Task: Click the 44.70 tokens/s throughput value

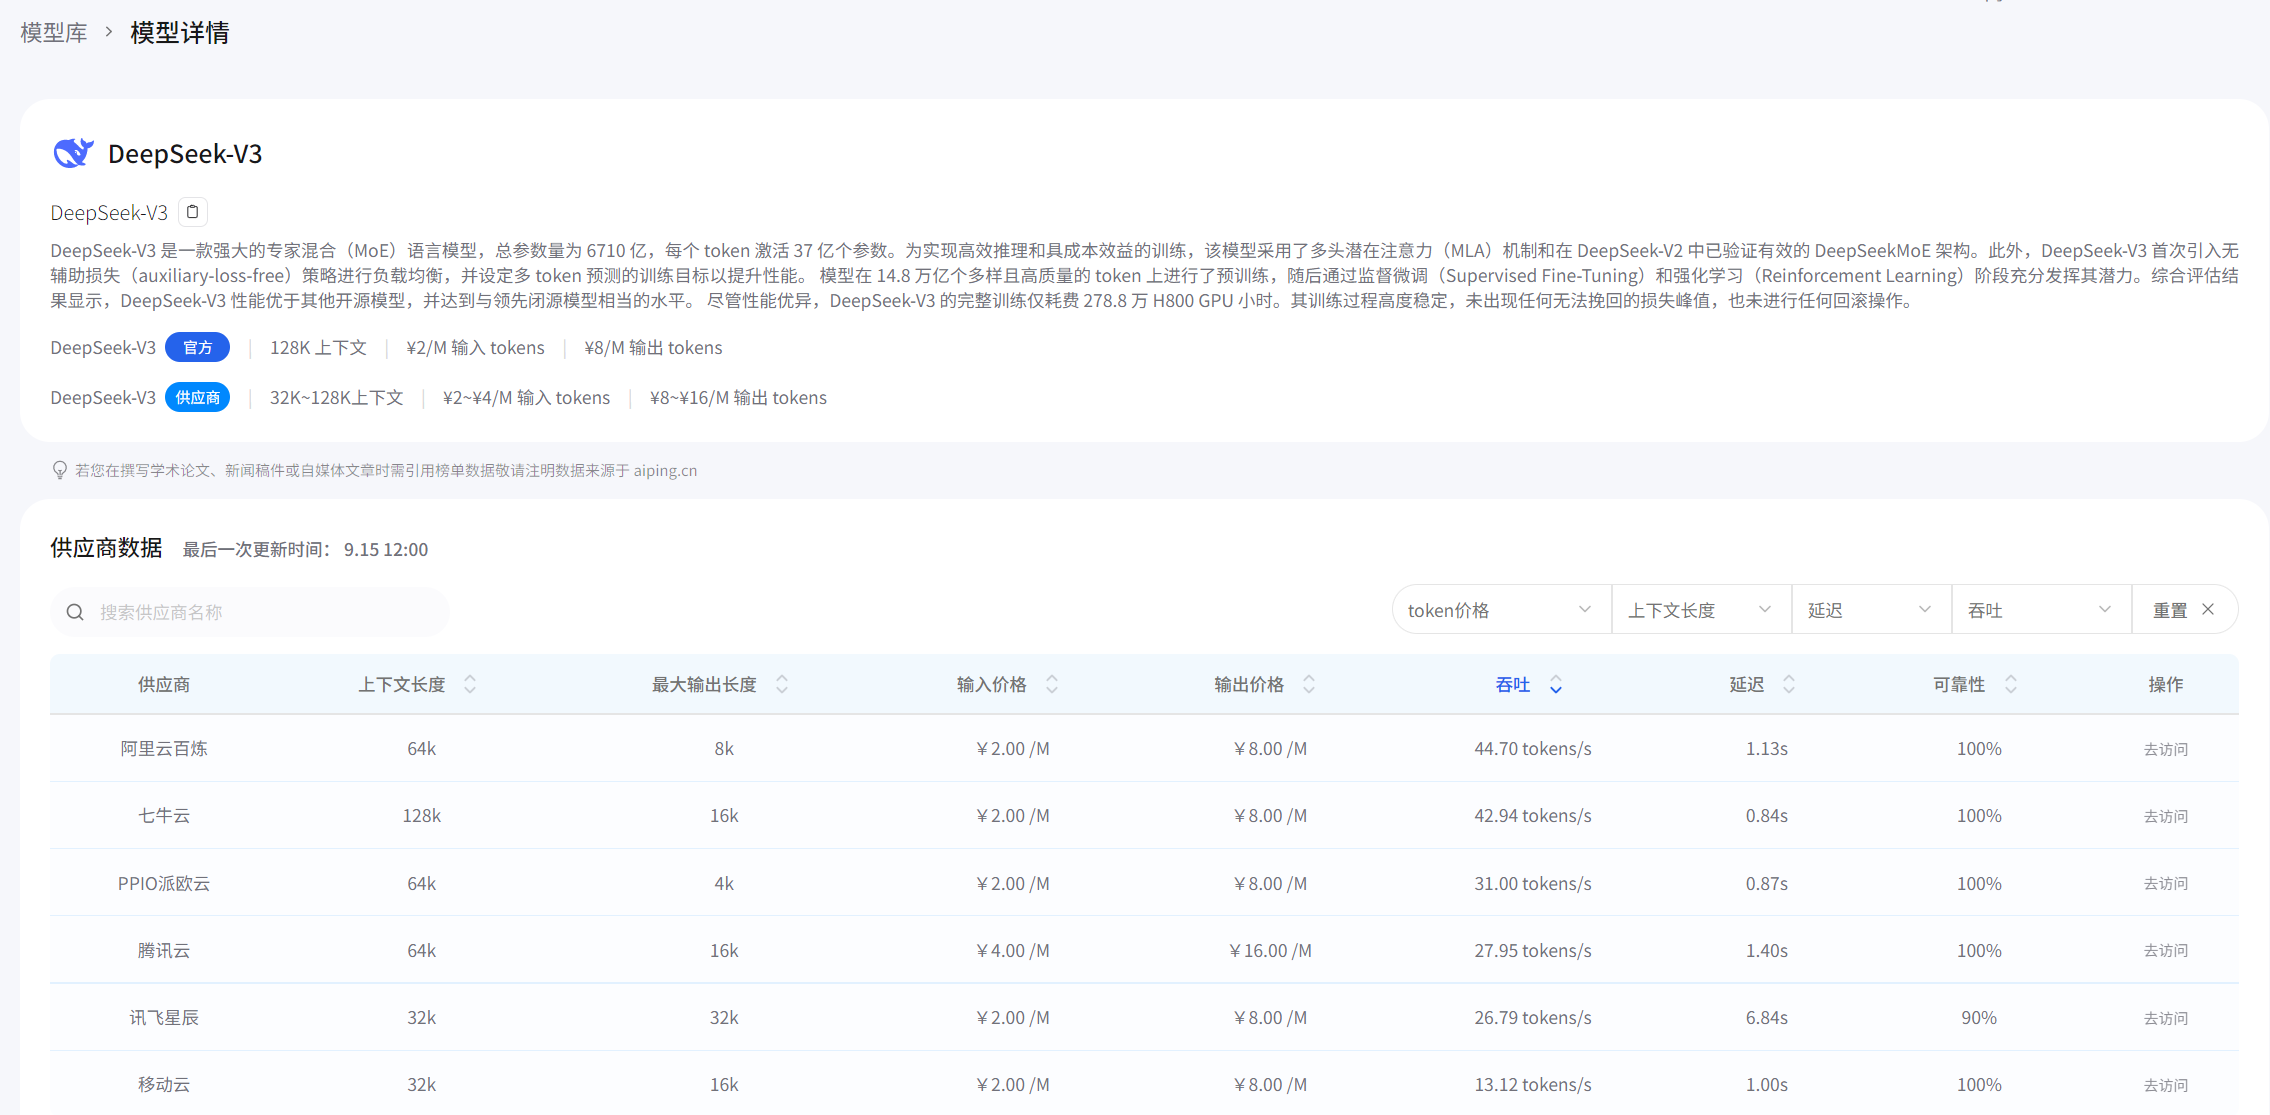Action: click(x=1533, y=748)
